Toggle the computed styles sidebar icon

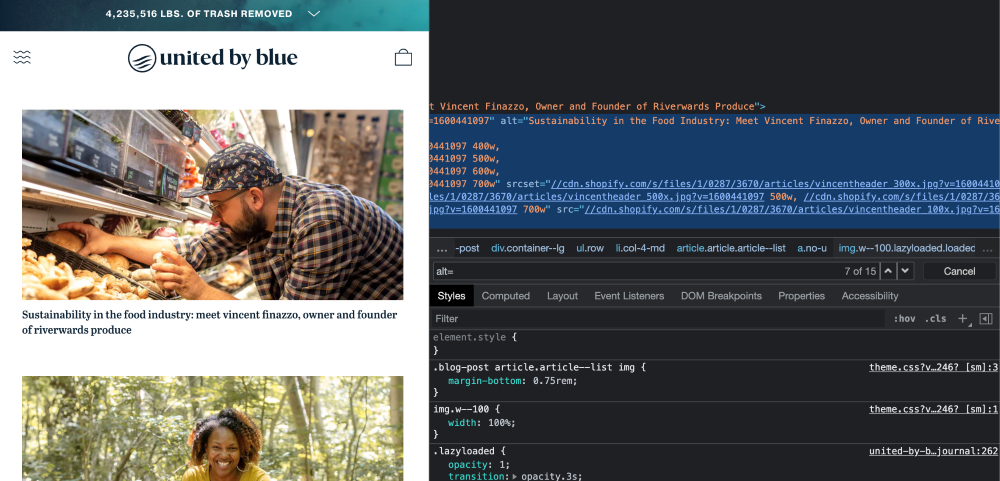(x=985, y=318)
